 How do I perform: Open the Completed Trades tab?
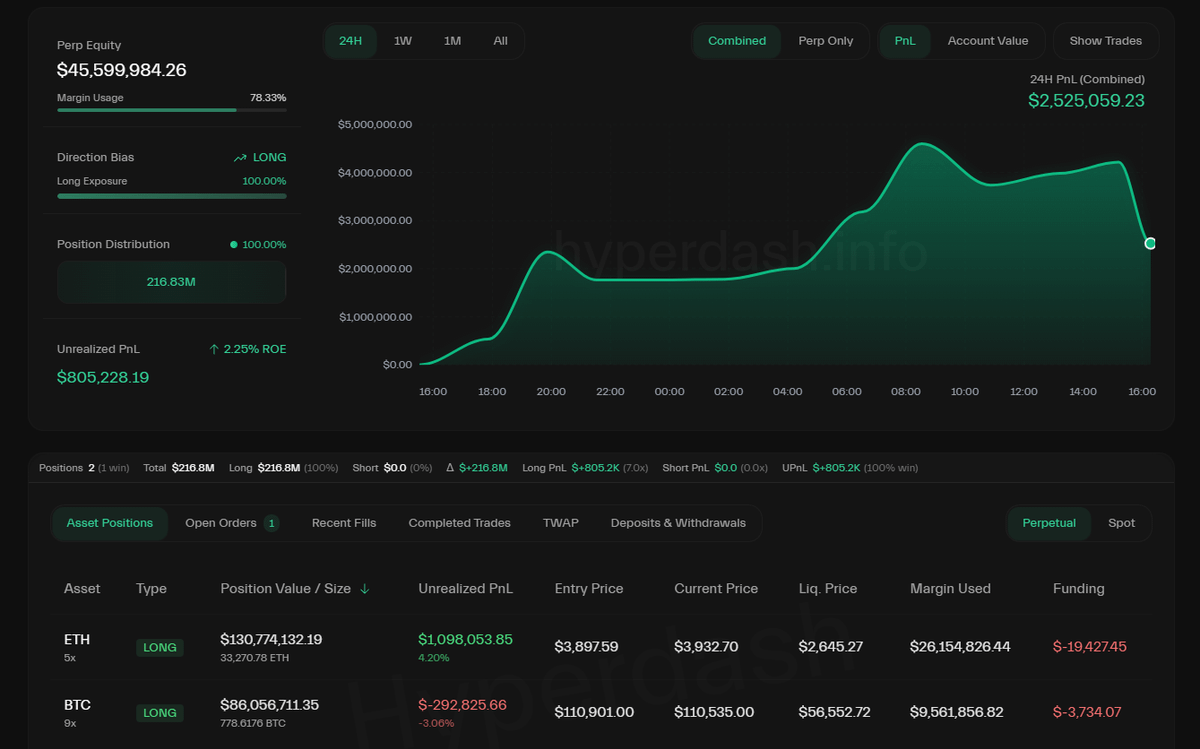[459, 522]
